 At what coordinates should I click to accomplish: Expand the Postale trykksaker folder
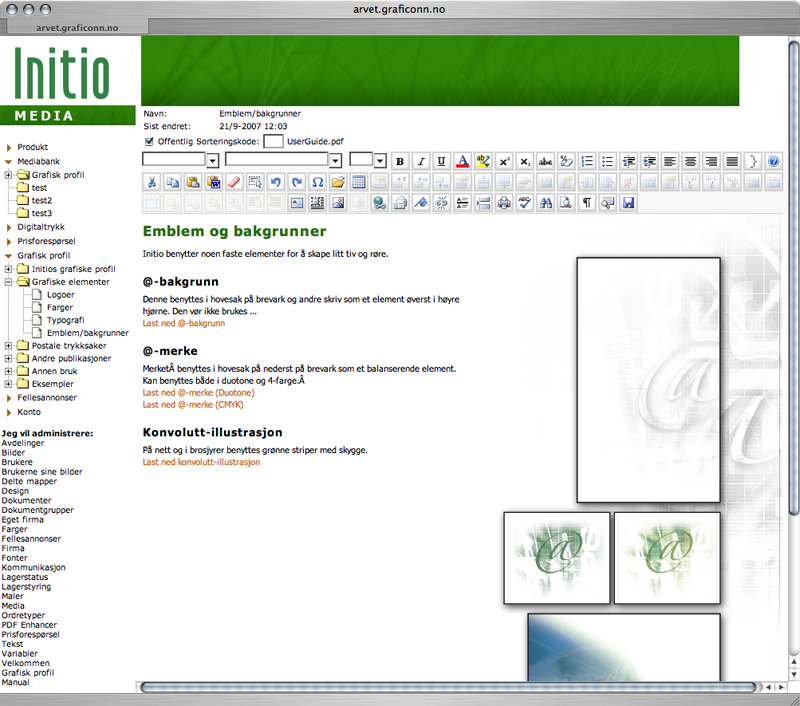coord(9,345)
